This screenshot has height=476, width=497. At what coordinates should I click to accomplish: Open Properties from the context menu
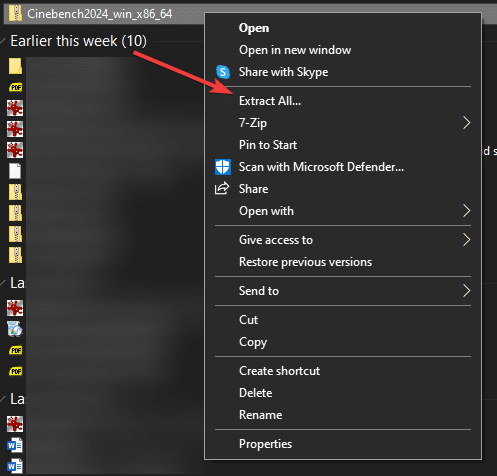click(x=265, y=444)
